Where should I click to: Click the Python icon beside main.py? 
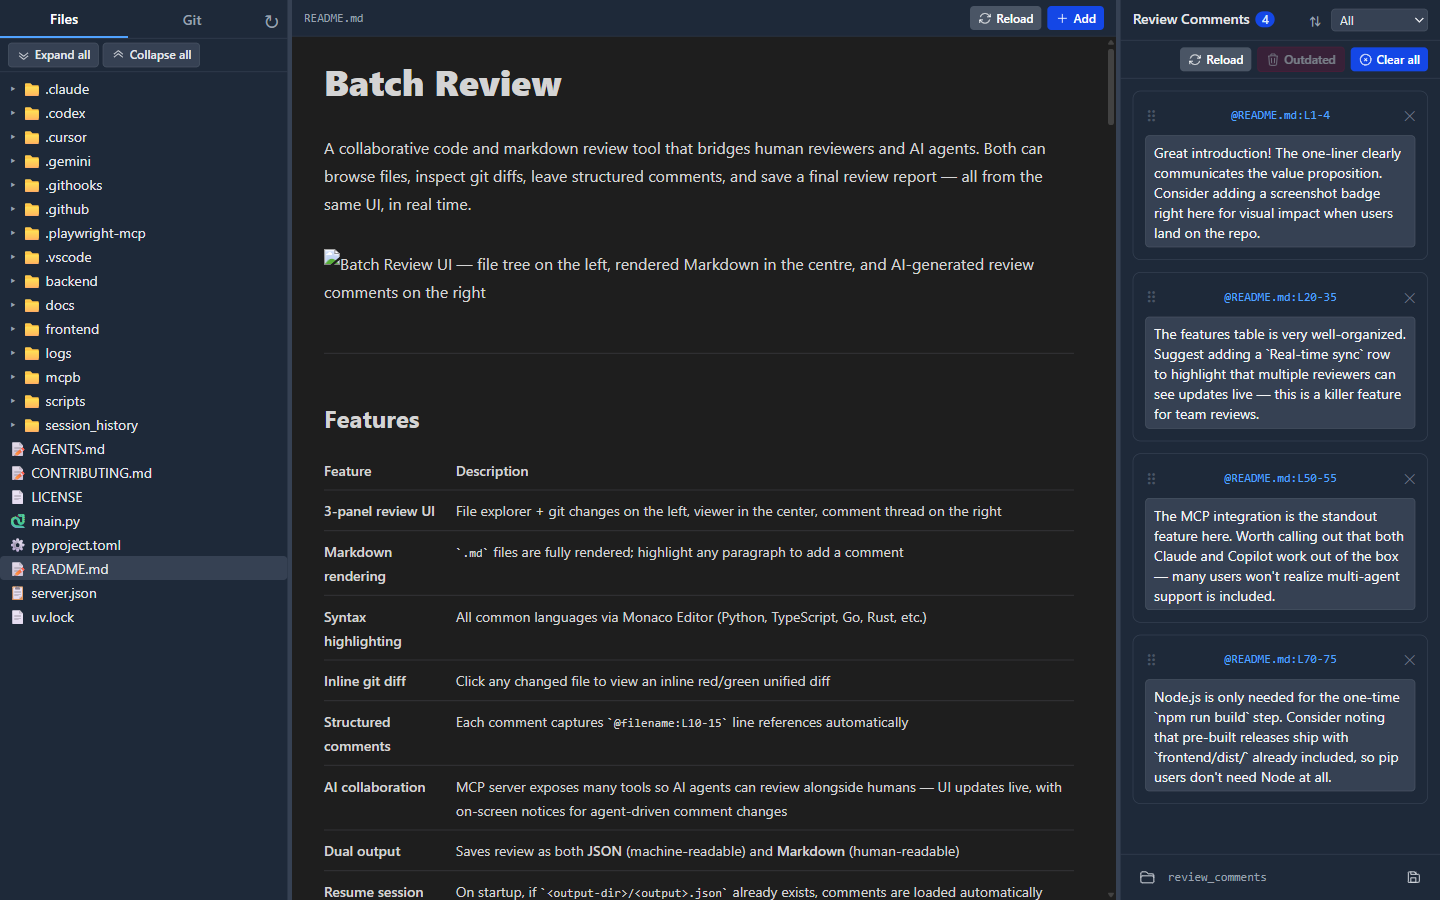pyautogui.click(x=17, y=521)
